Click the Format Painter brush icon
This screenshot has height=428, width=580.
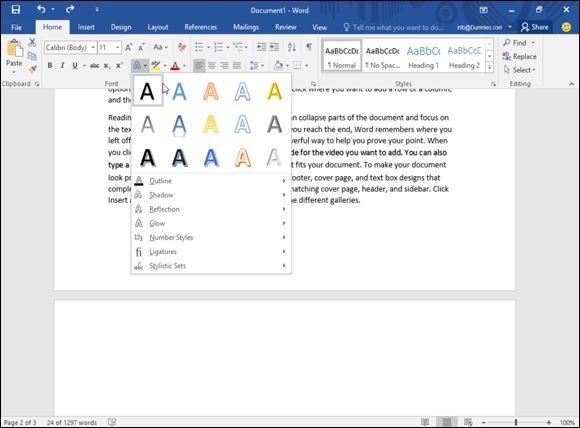tap(33, 69)
